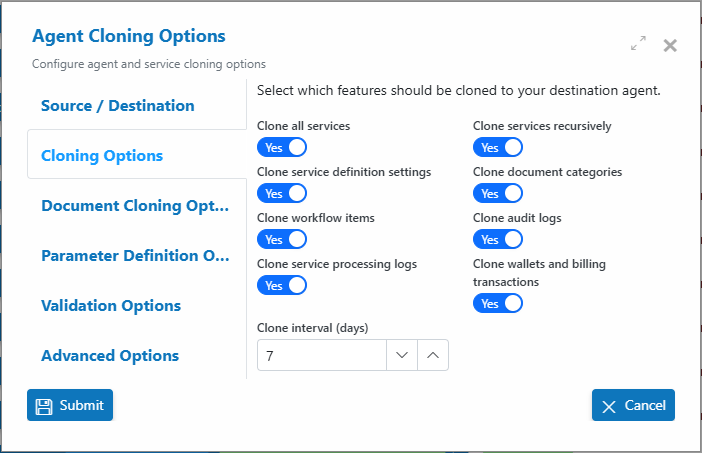702x453 pixels.
Task: Toggle off Clone all services
Action: pyautogui.click(x=282, y=147)
